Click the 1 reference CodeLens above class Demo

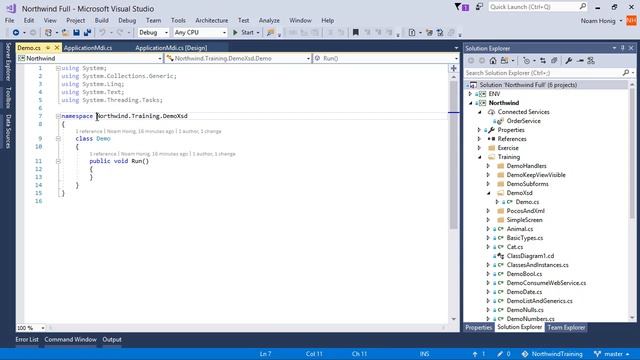point(89,131)
